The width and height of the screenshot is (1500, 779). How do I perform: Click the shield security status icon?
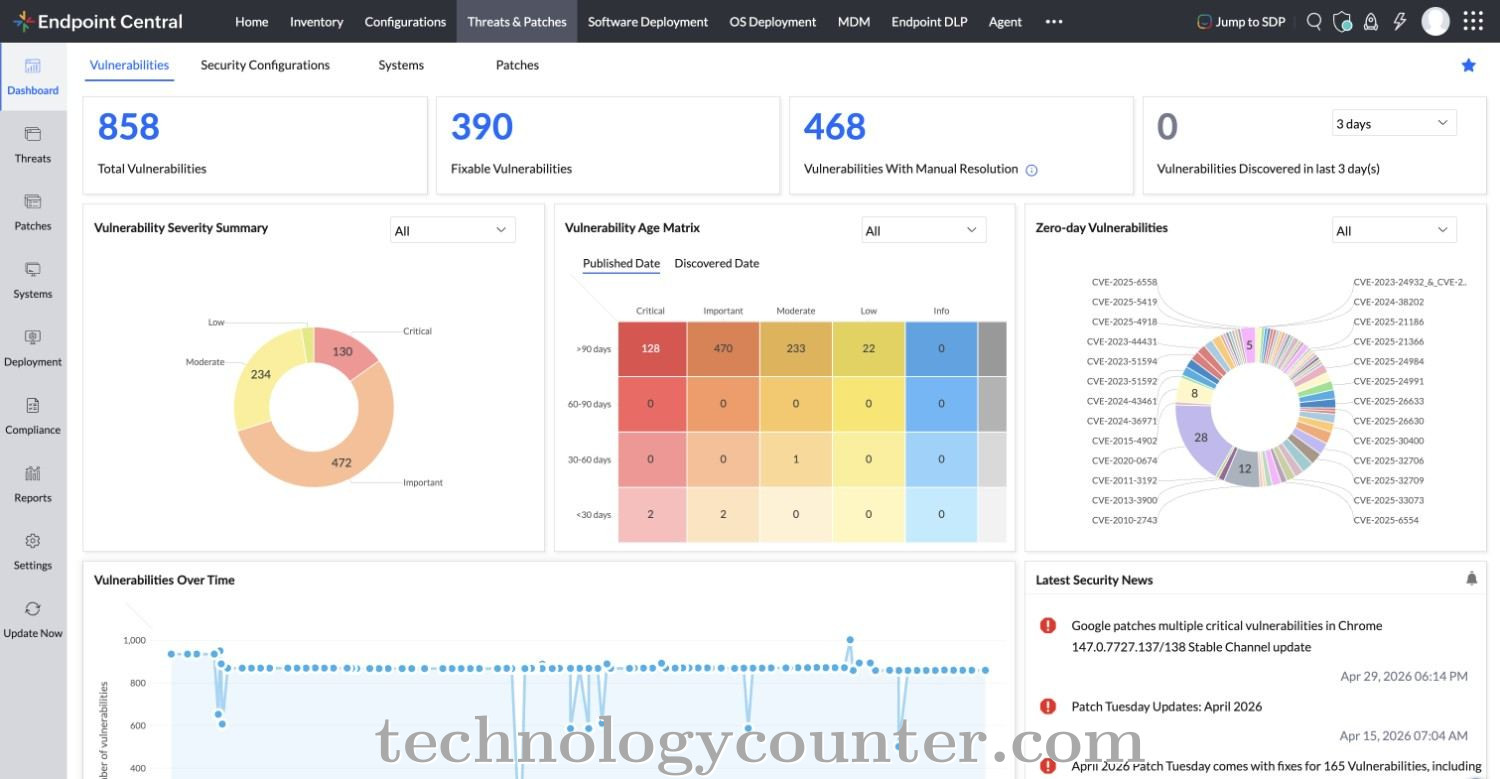tap(1343, 21)
